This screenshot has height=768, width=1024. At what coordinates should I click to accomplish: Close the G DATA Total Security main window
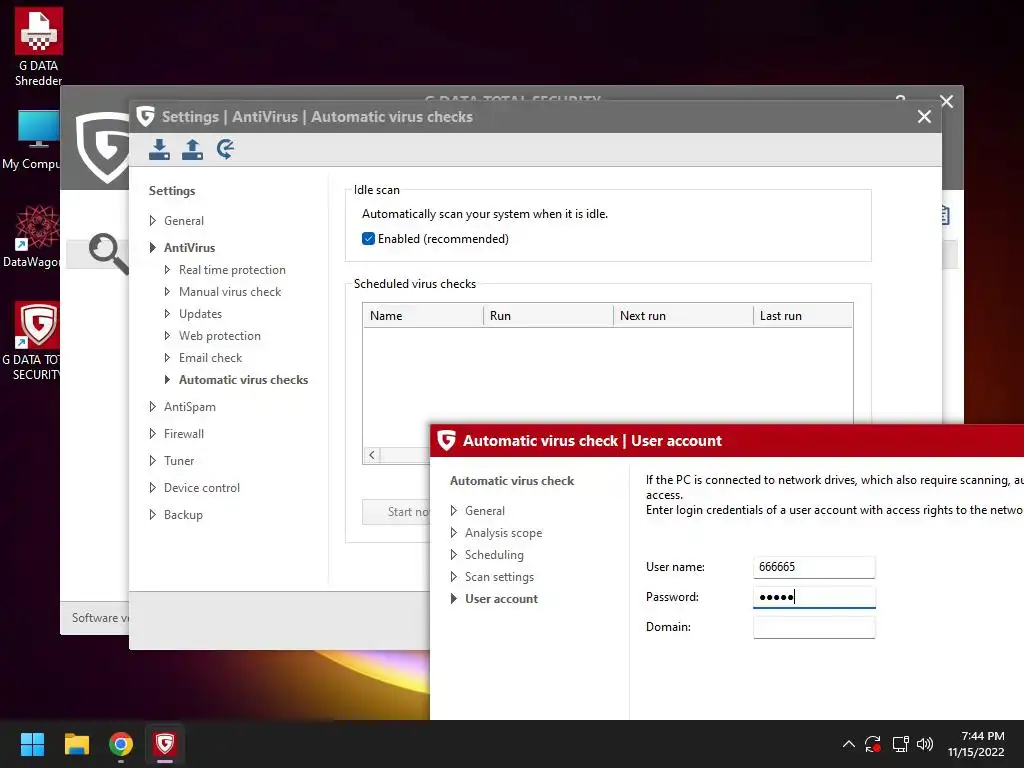point(947,101)
